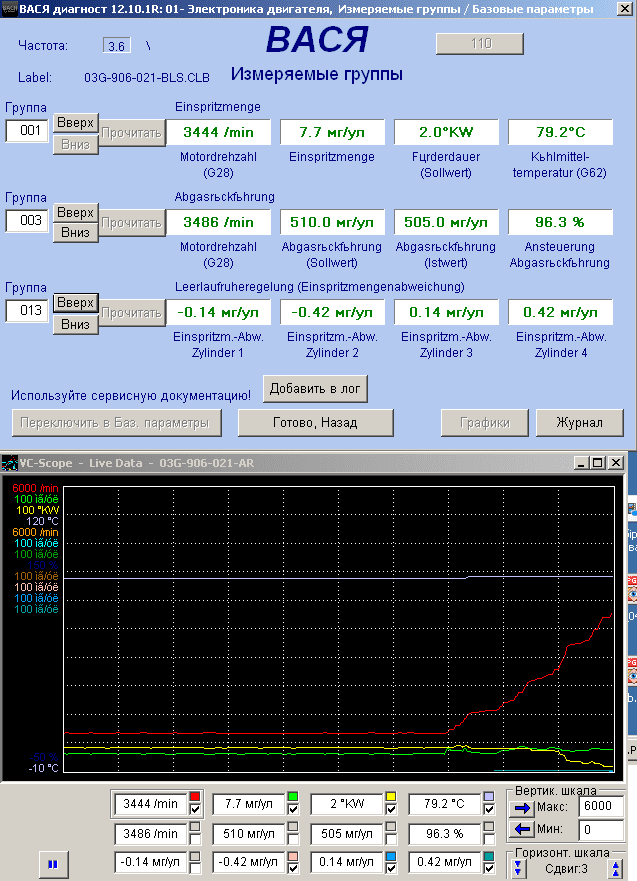Click the left-arrow icon next to Мин
This screenshot has height=881, width=637.
[522, 829]
